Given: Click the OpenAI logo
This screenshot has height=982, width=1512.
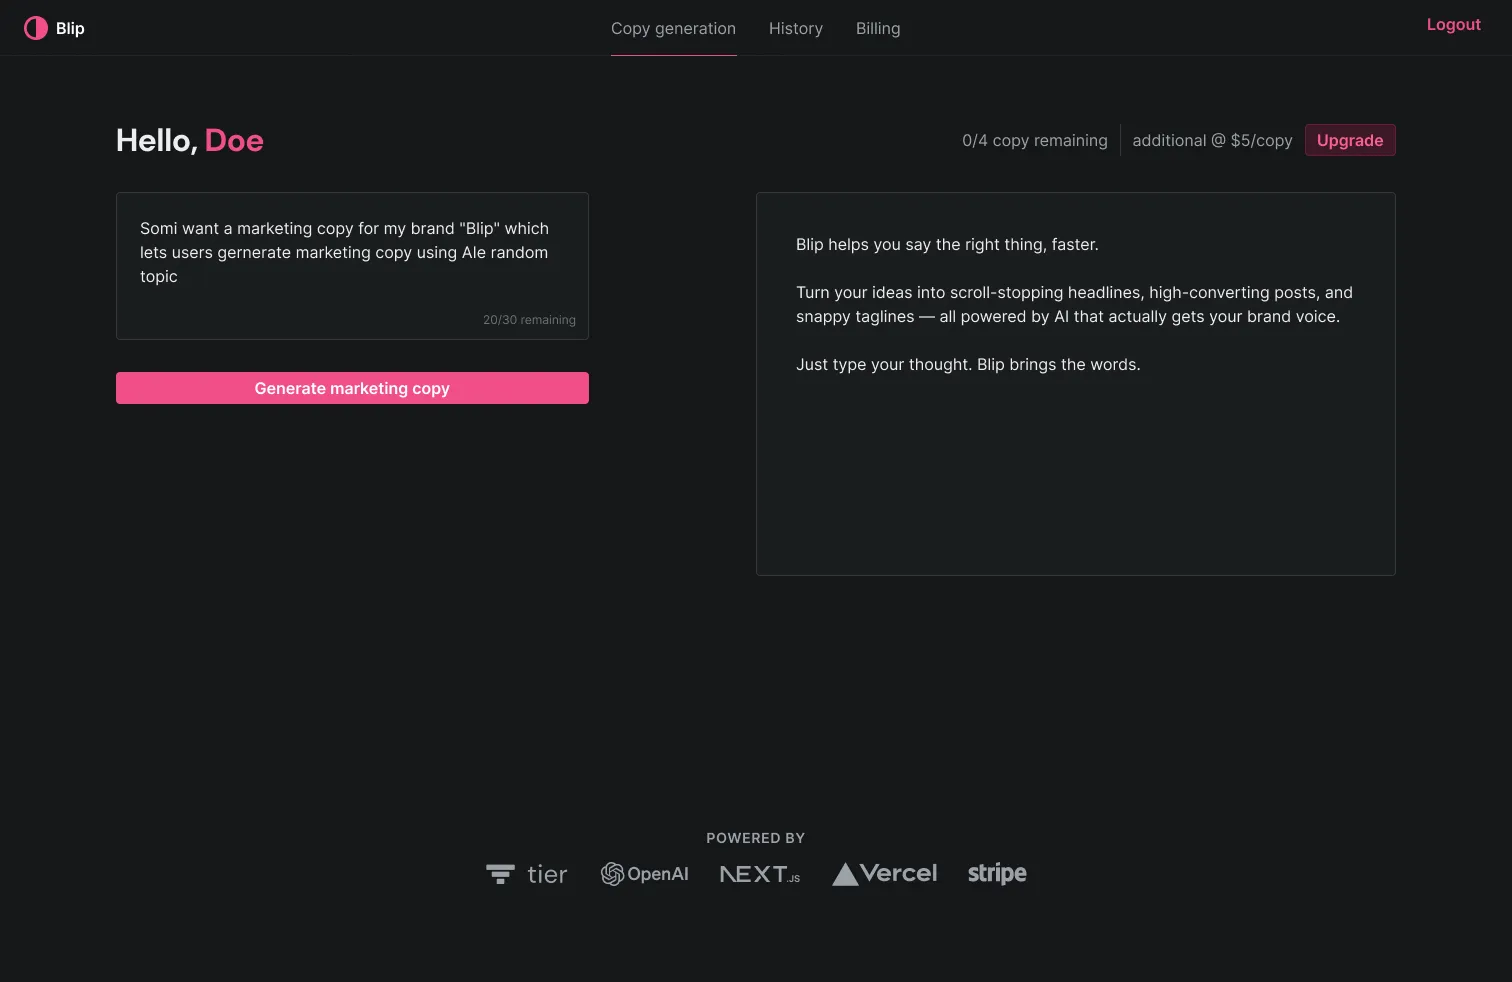Looking at the screenshot, I should coord(644,874).
